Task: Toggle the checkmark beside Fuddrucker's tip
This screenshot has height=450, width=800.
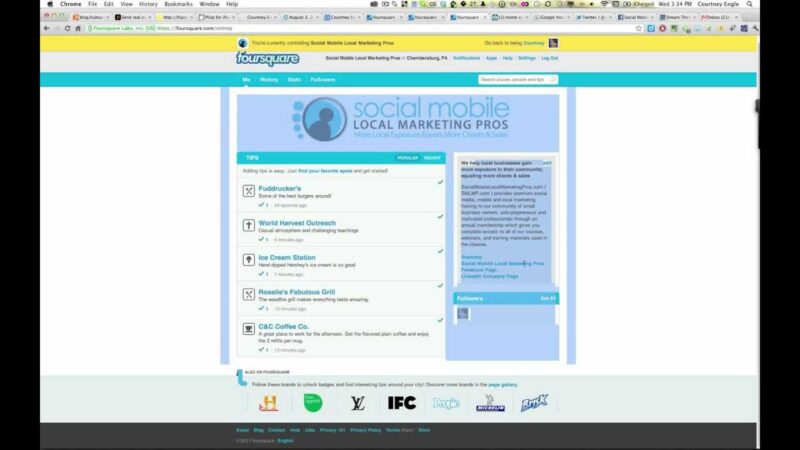Action: [x=440, y=182]
